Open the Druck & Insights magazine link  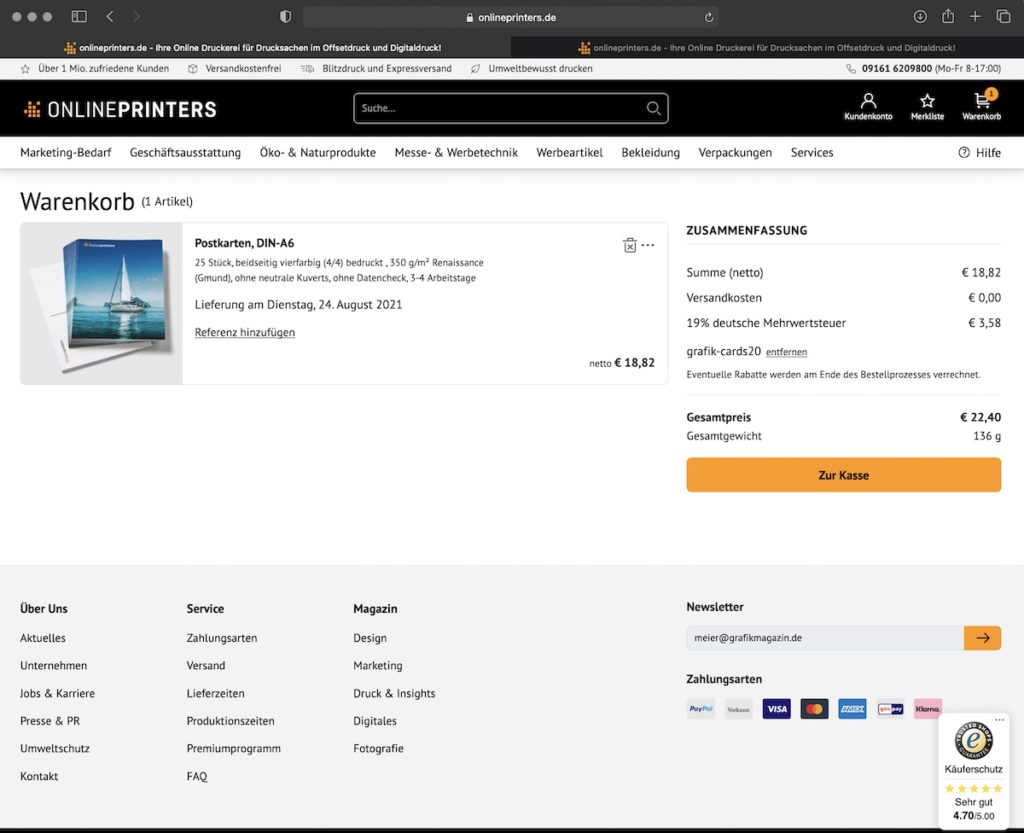[394, 693]
